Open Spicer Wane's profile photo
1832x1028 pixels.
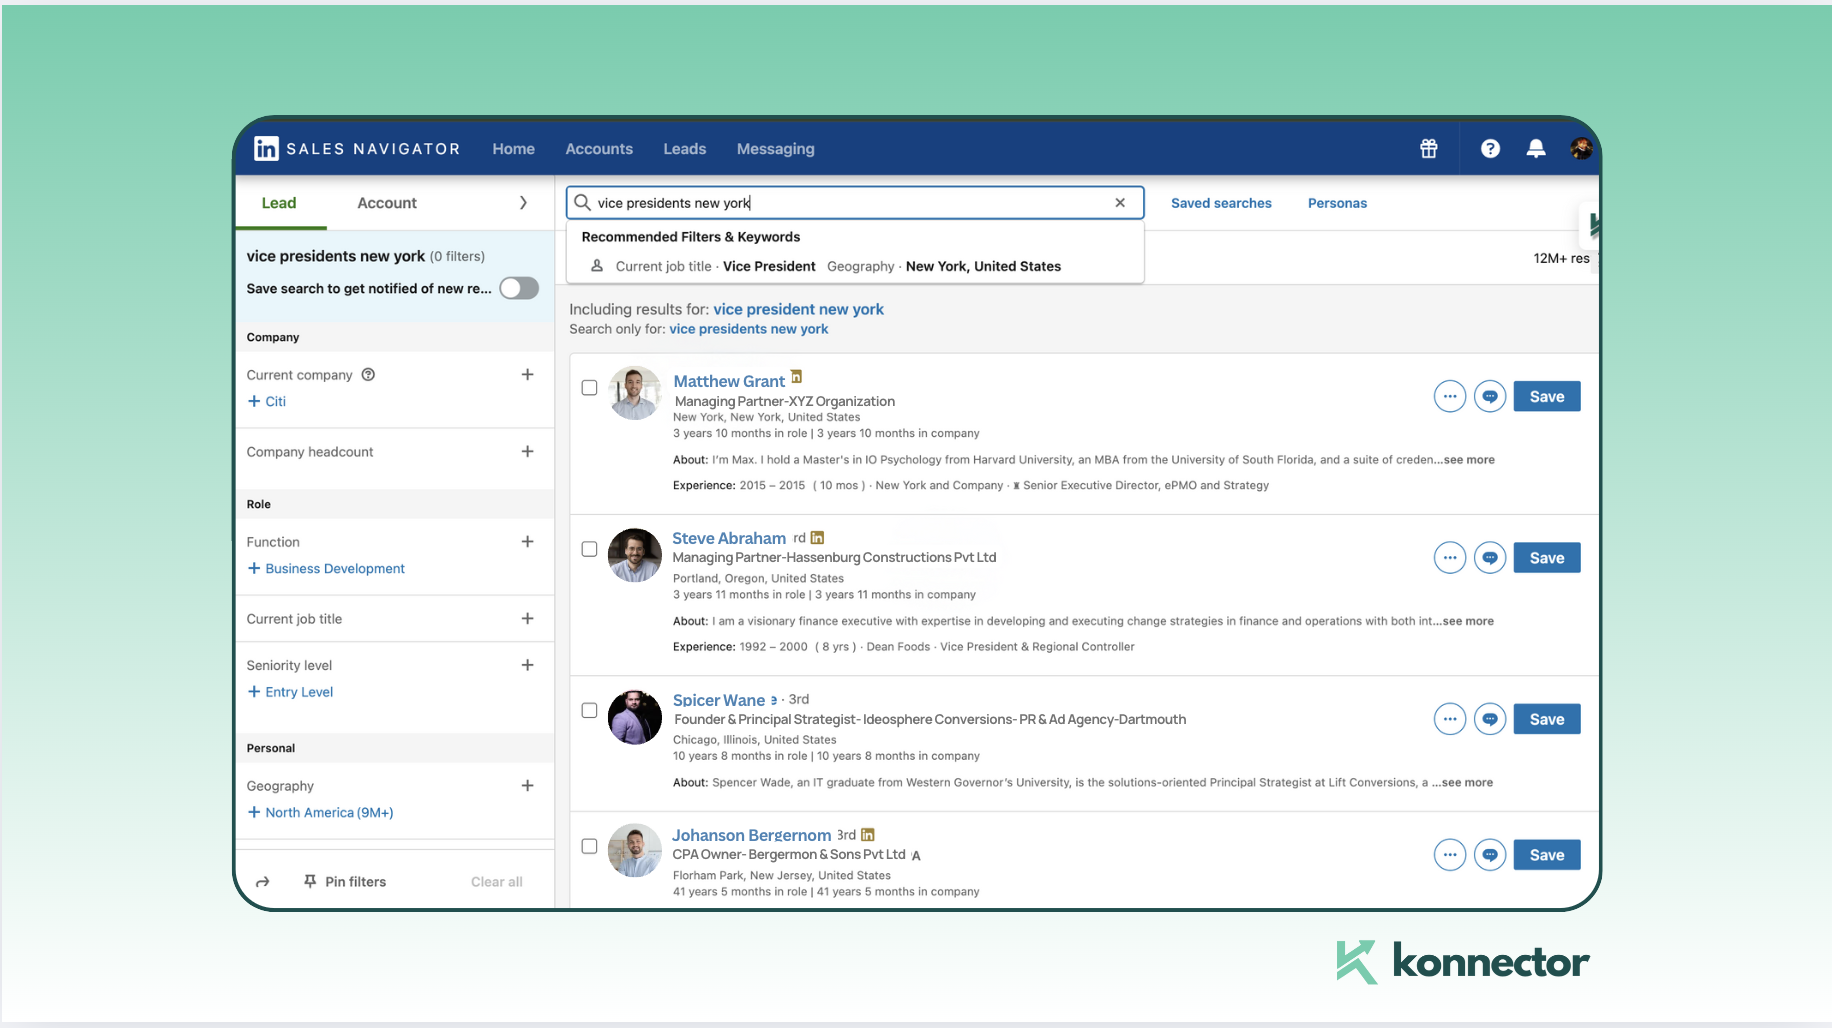(635, 717)
